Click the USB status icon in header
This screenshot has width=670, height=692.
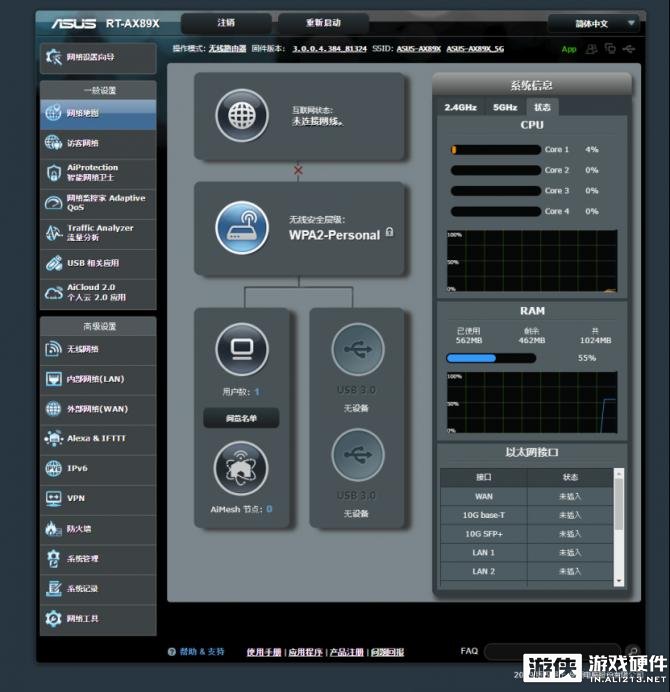click(629, 49)
